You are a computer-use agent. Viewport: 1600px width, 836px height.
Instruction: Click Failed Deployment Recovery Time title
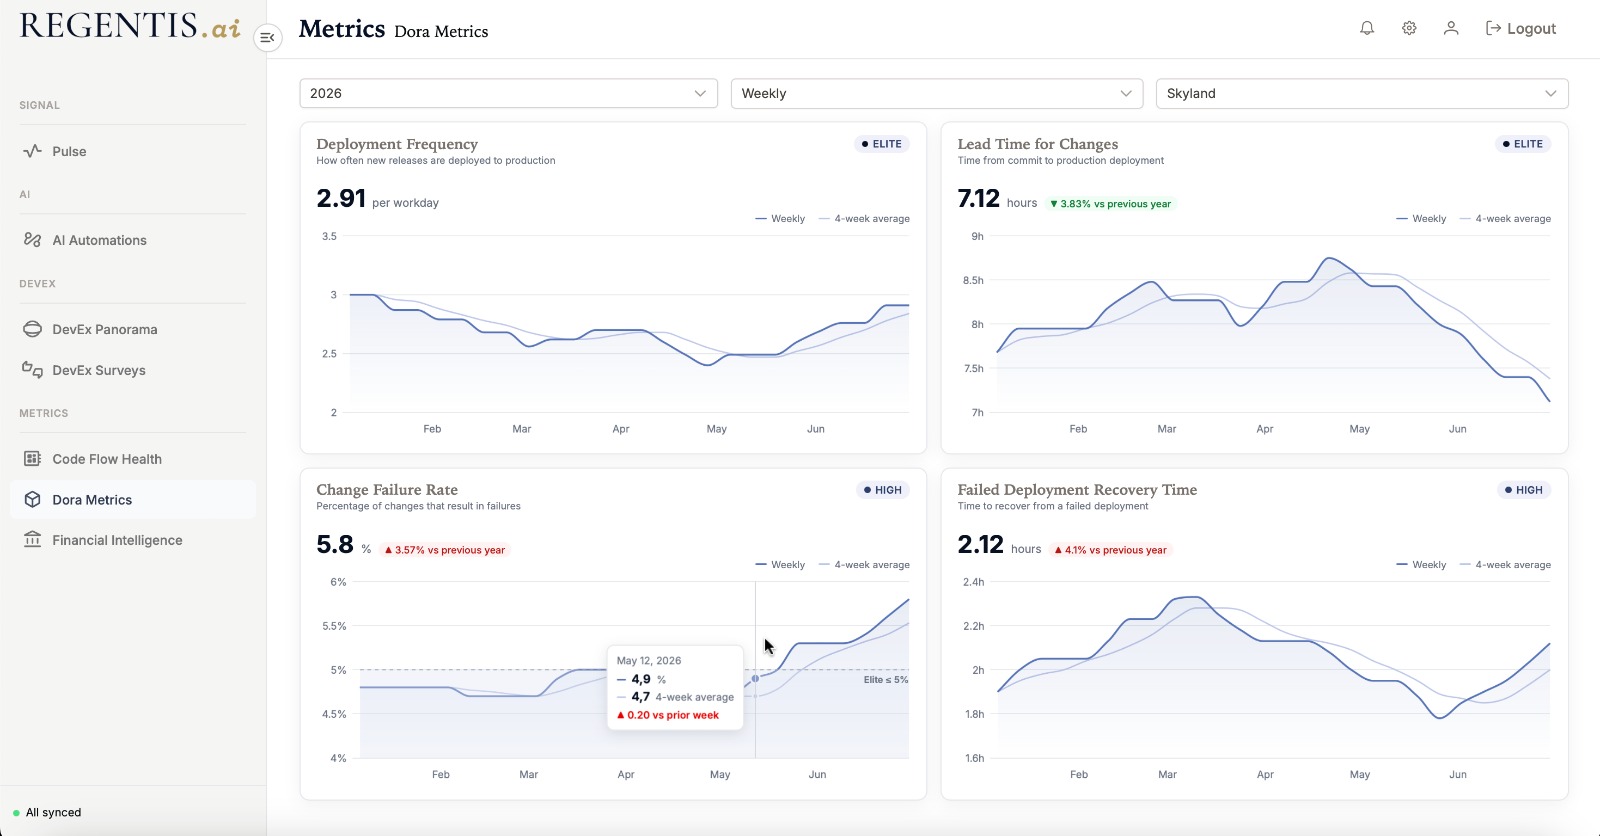tap(1077, 490)
